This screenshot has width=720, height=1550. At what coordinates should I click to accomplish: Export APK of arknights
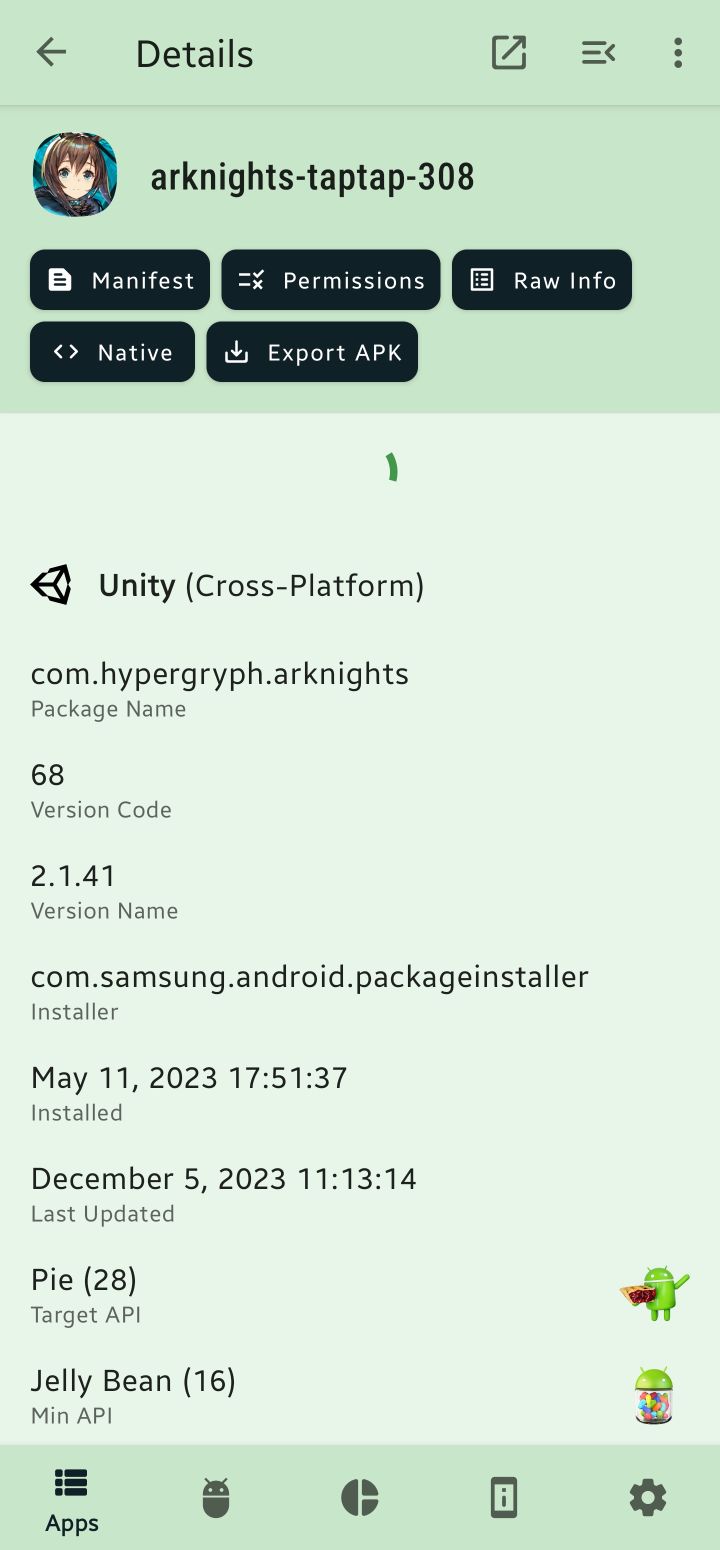[312, 352]
